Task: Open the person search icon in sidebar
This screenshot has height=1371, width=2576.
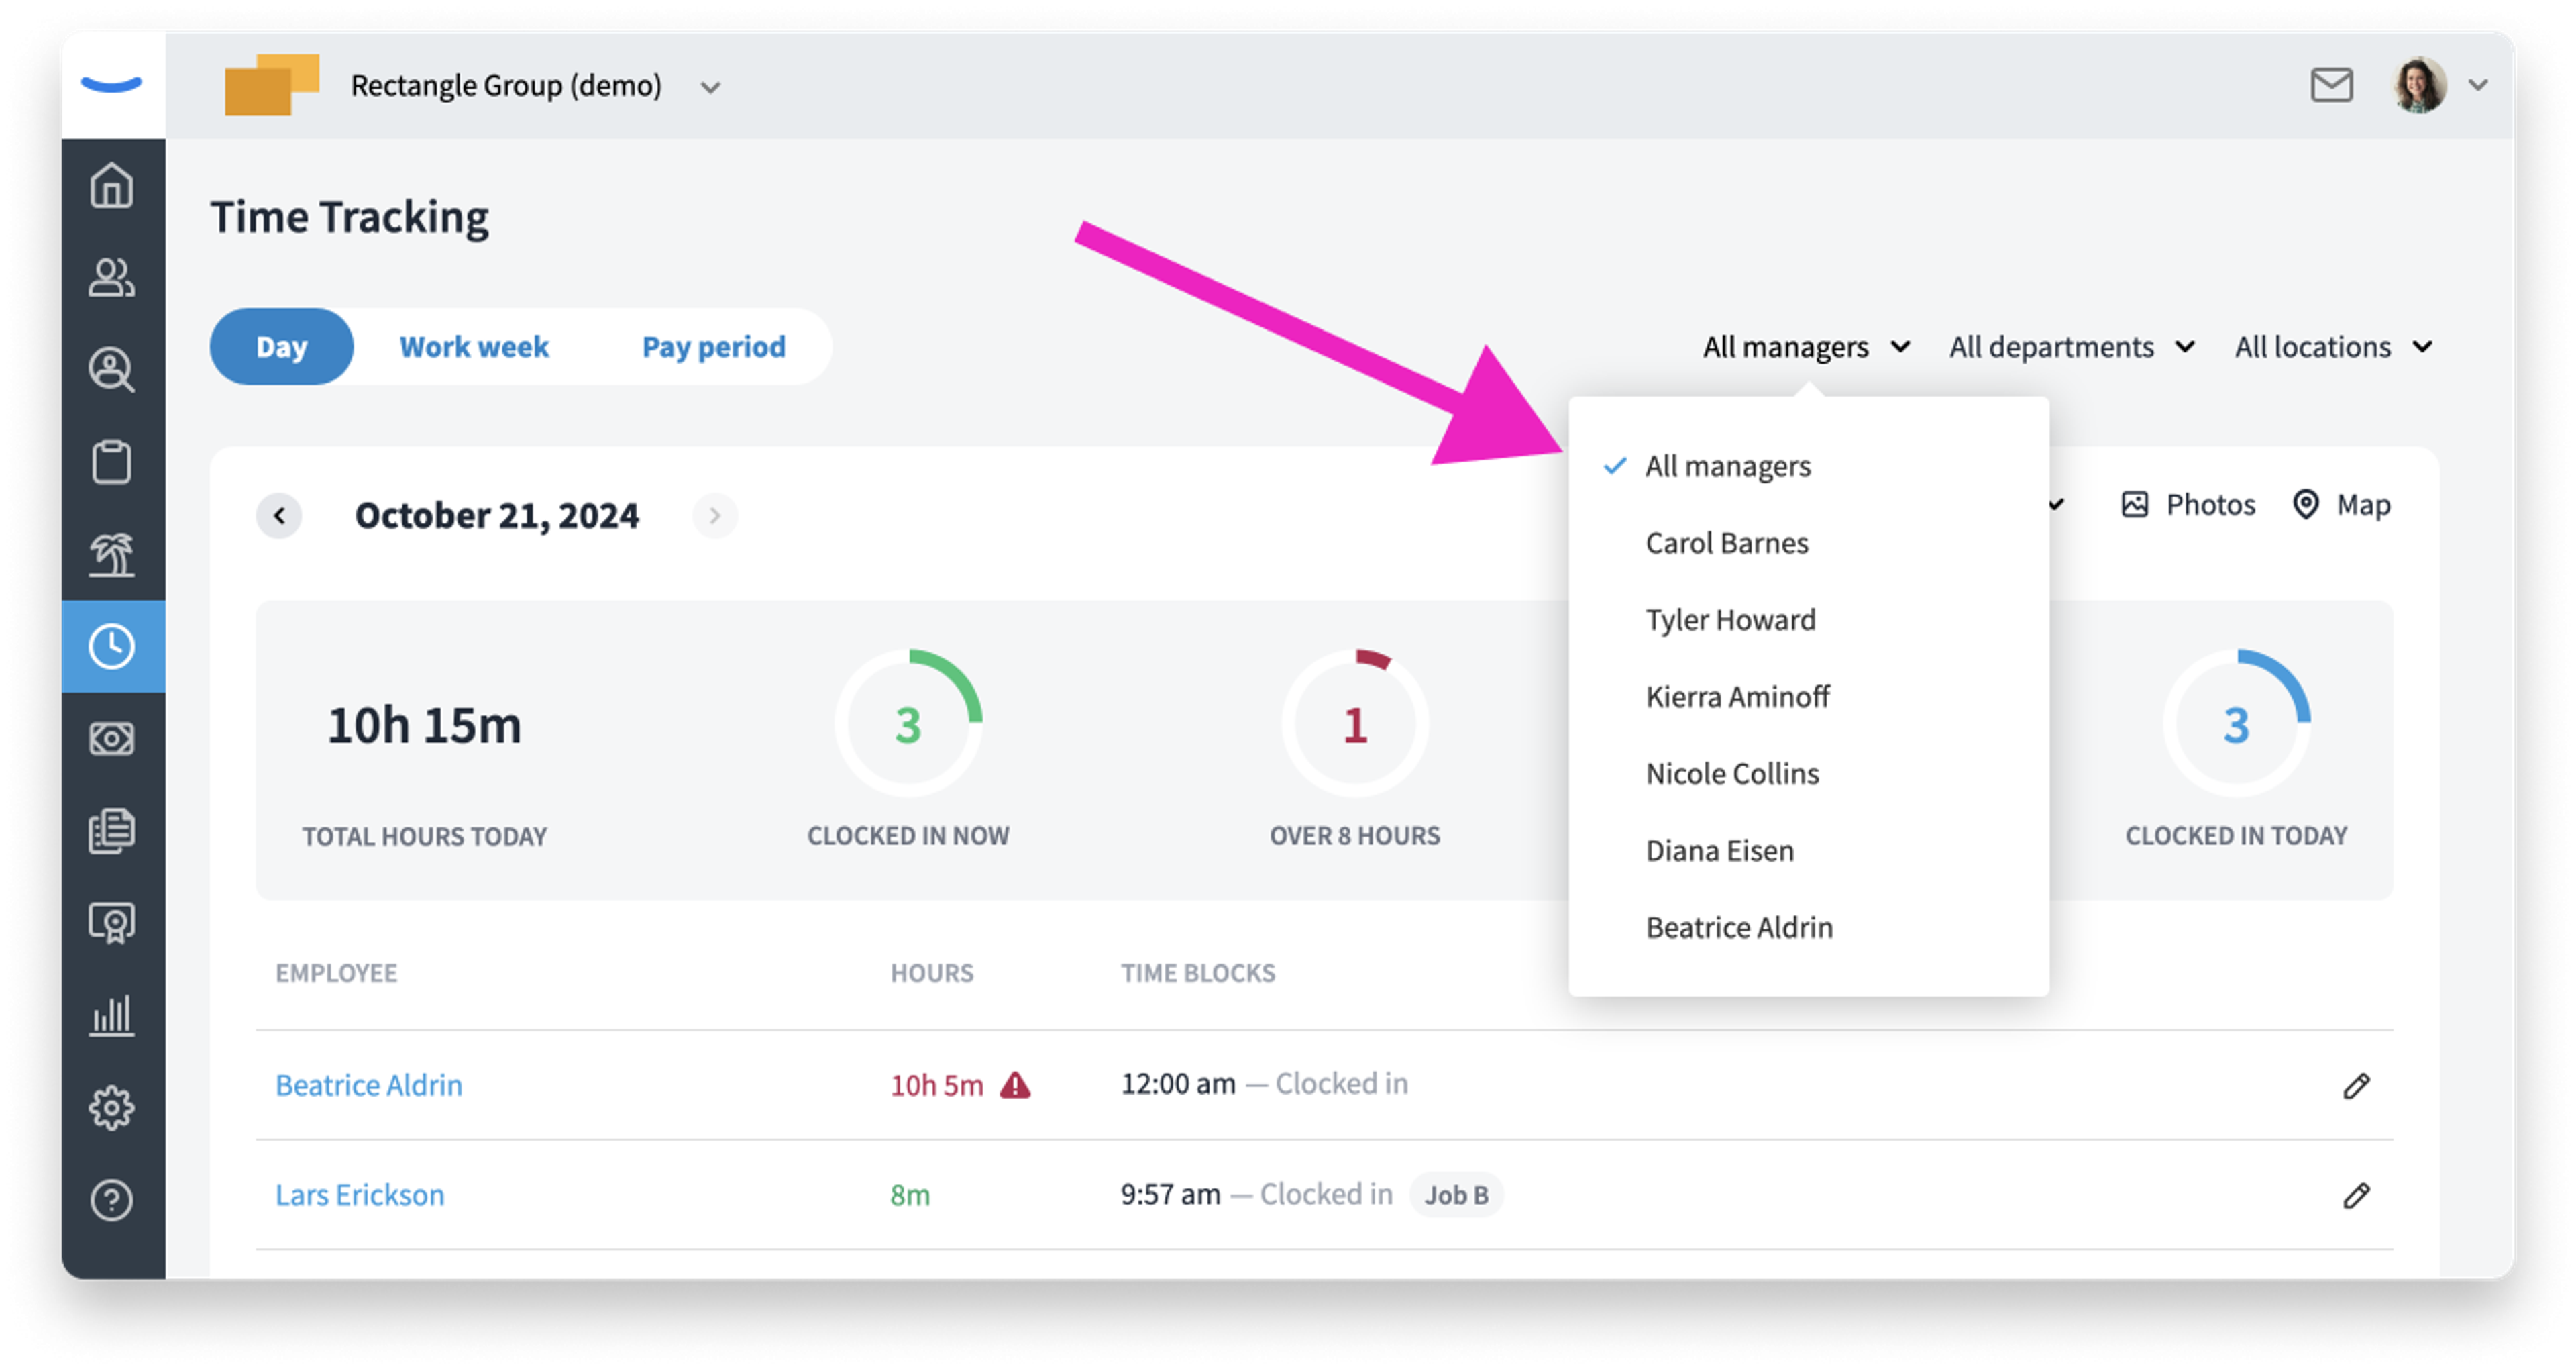Action: point(112,369)
